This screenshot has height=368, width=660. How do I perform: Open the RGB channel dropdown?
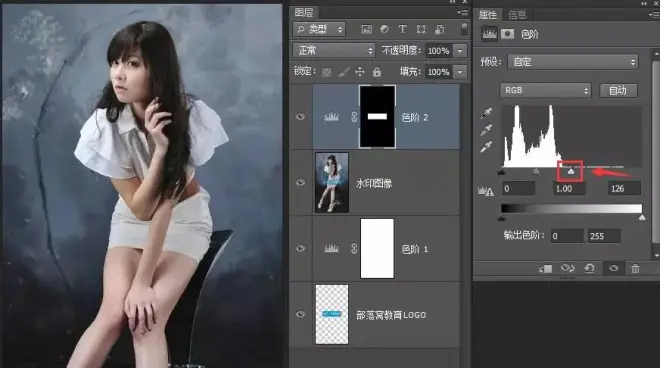(x=546, y=90)
